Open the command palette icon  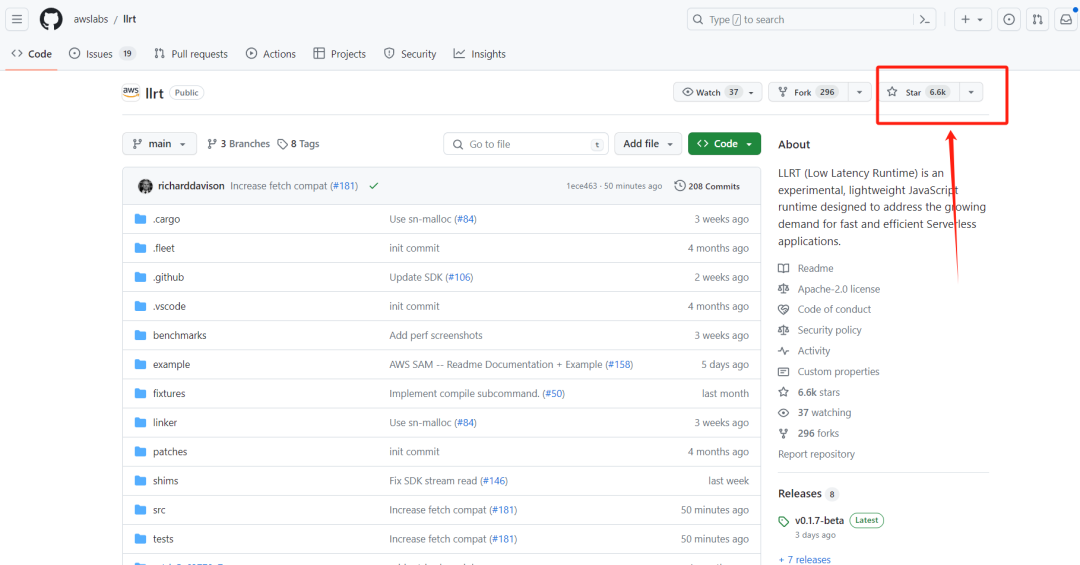(925, 19)
